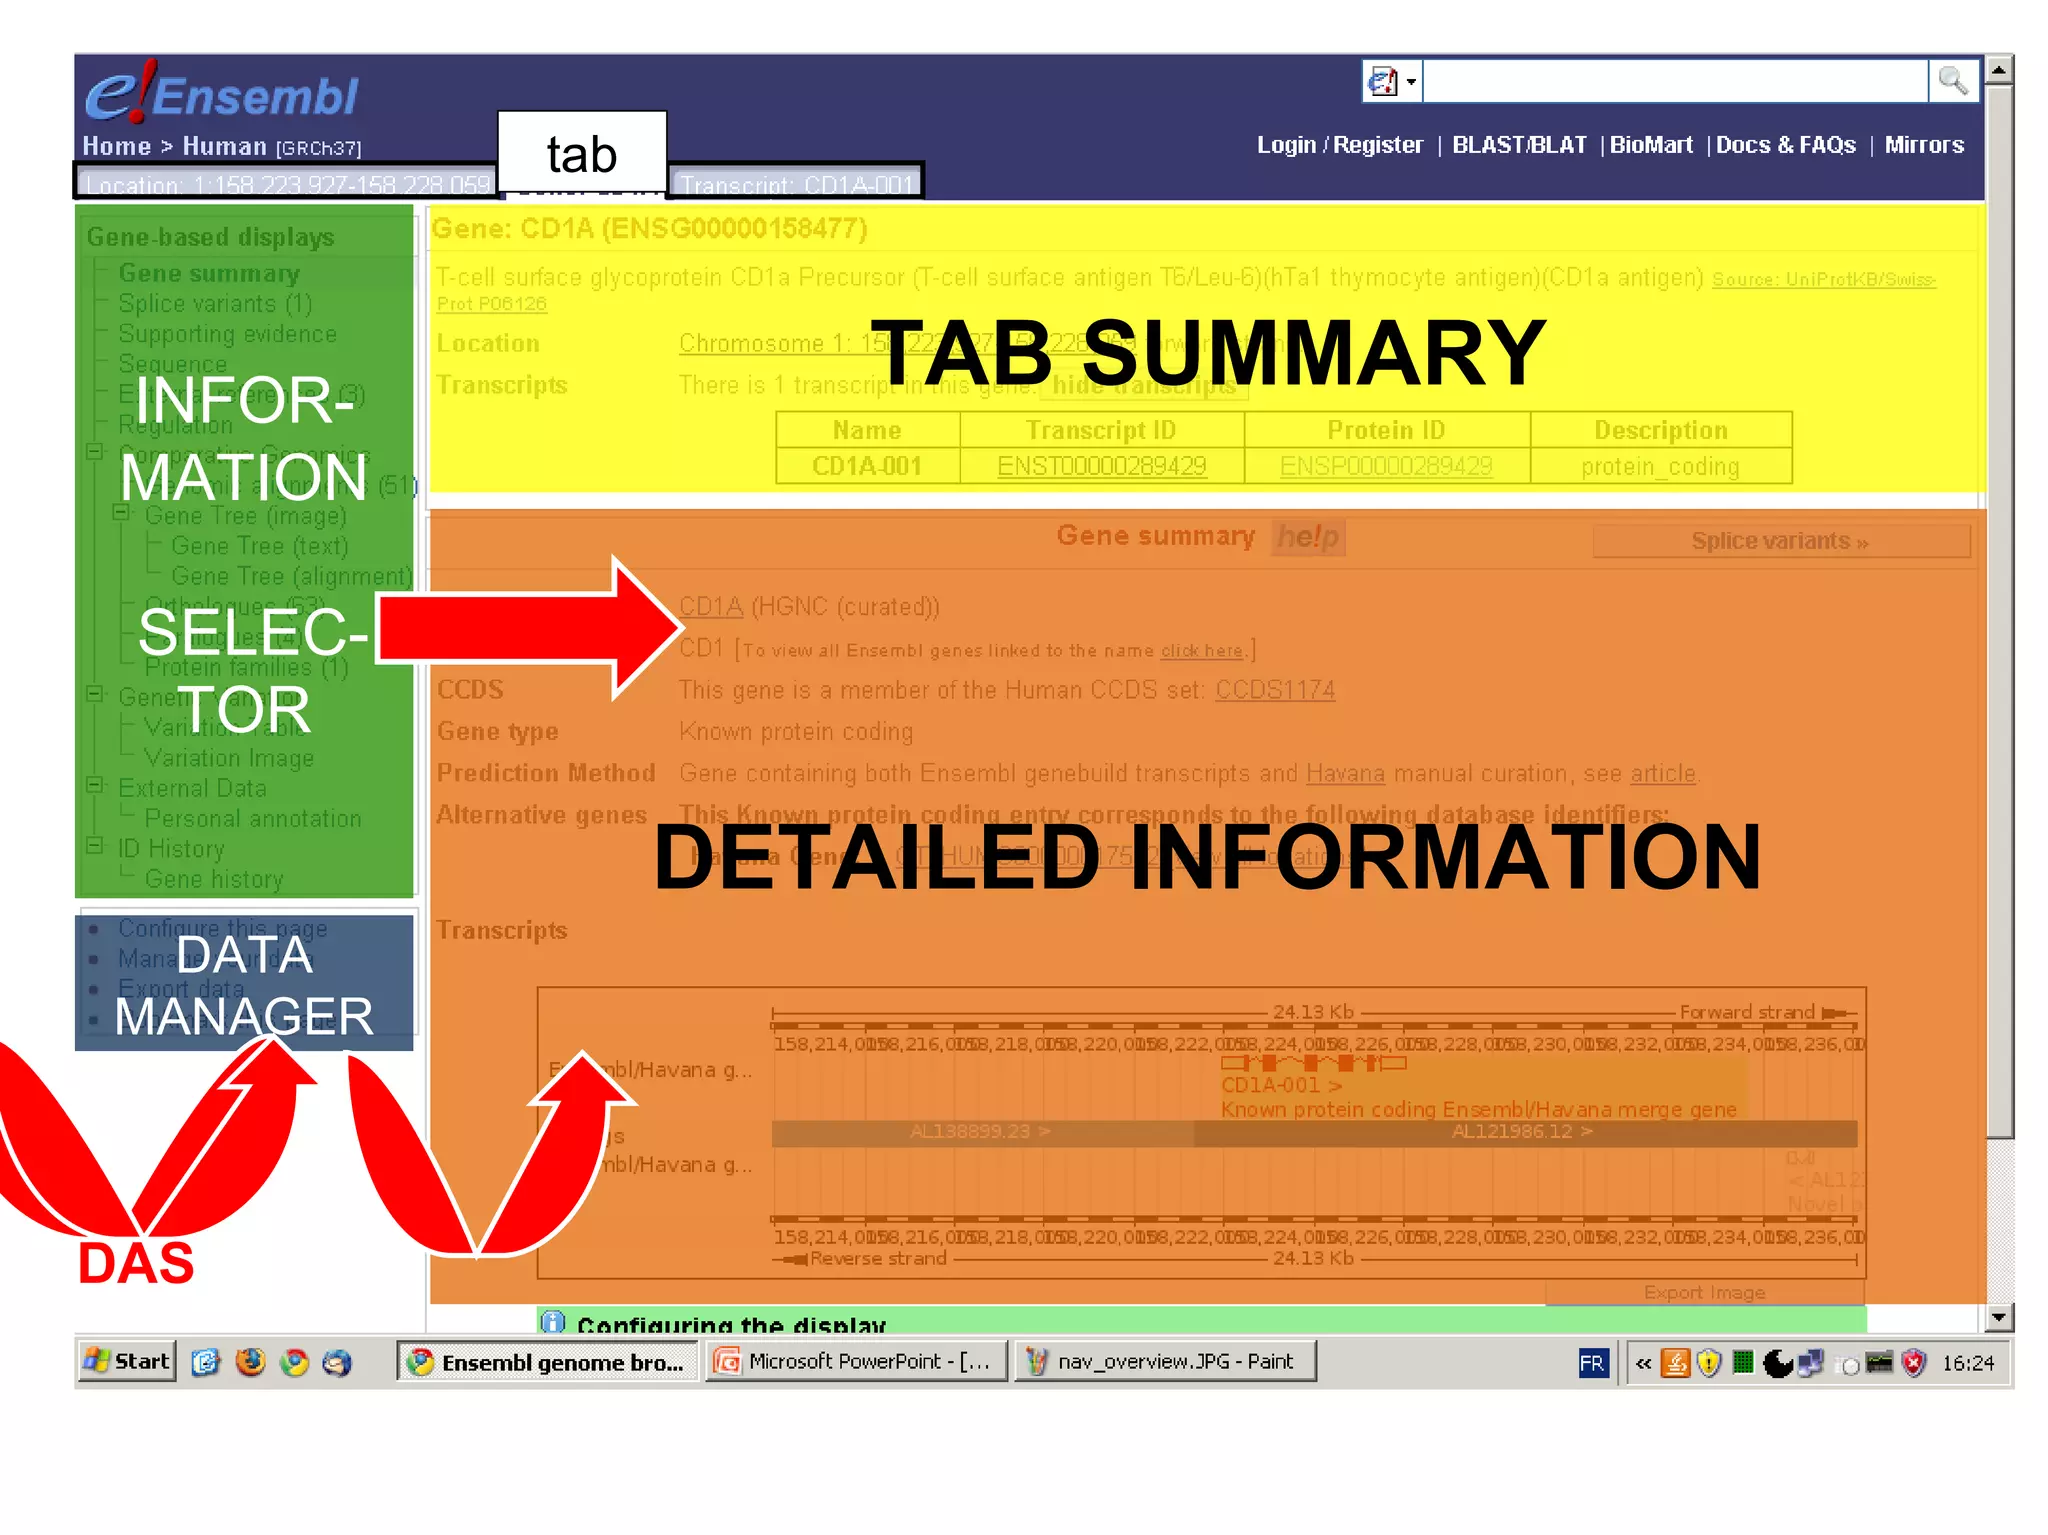Open the Register link
The width and height of the screenshot is (2048, 1535).
click(x=1377, y=145)
